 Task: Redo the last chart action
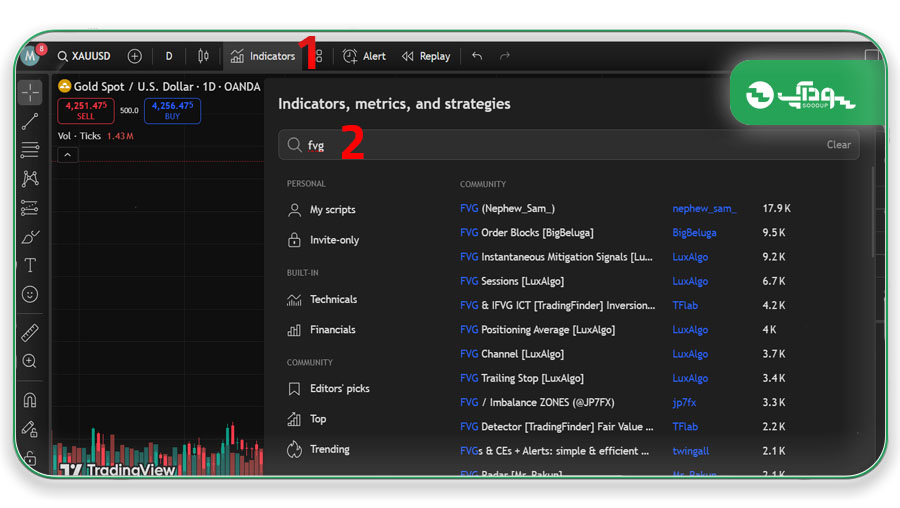(505, 56)
